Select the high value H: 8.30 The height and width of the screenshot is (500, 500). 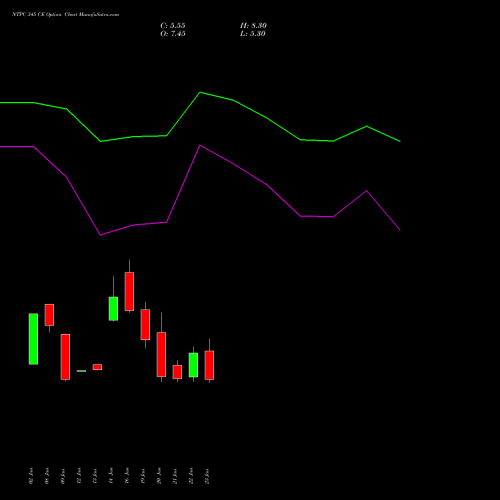(x=253, y=26)
